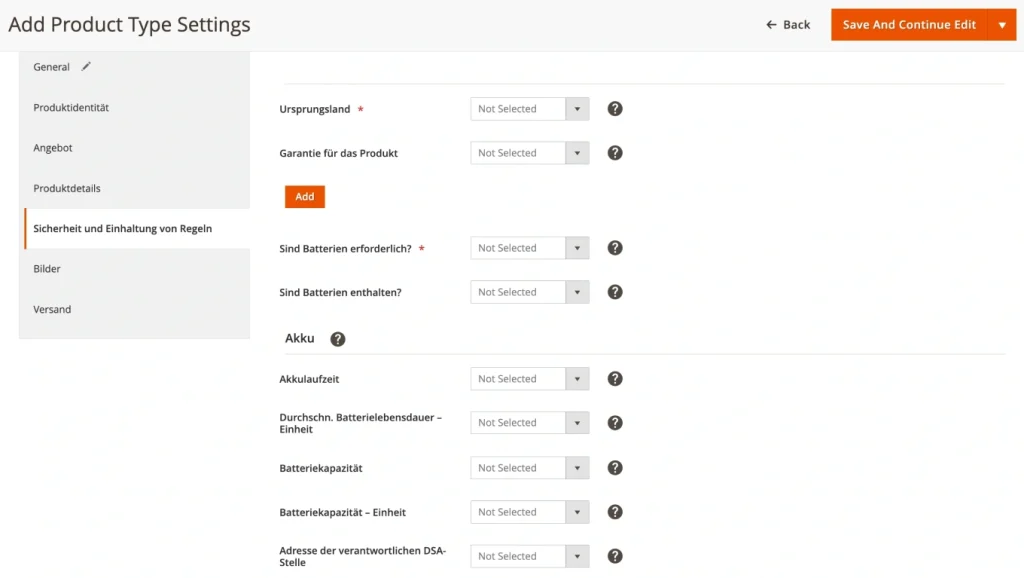Show help tooltip for Akkulaufzeit
Image resolution: width=1024 pixels, height=578 pixels.
click(x=614, y=378)
